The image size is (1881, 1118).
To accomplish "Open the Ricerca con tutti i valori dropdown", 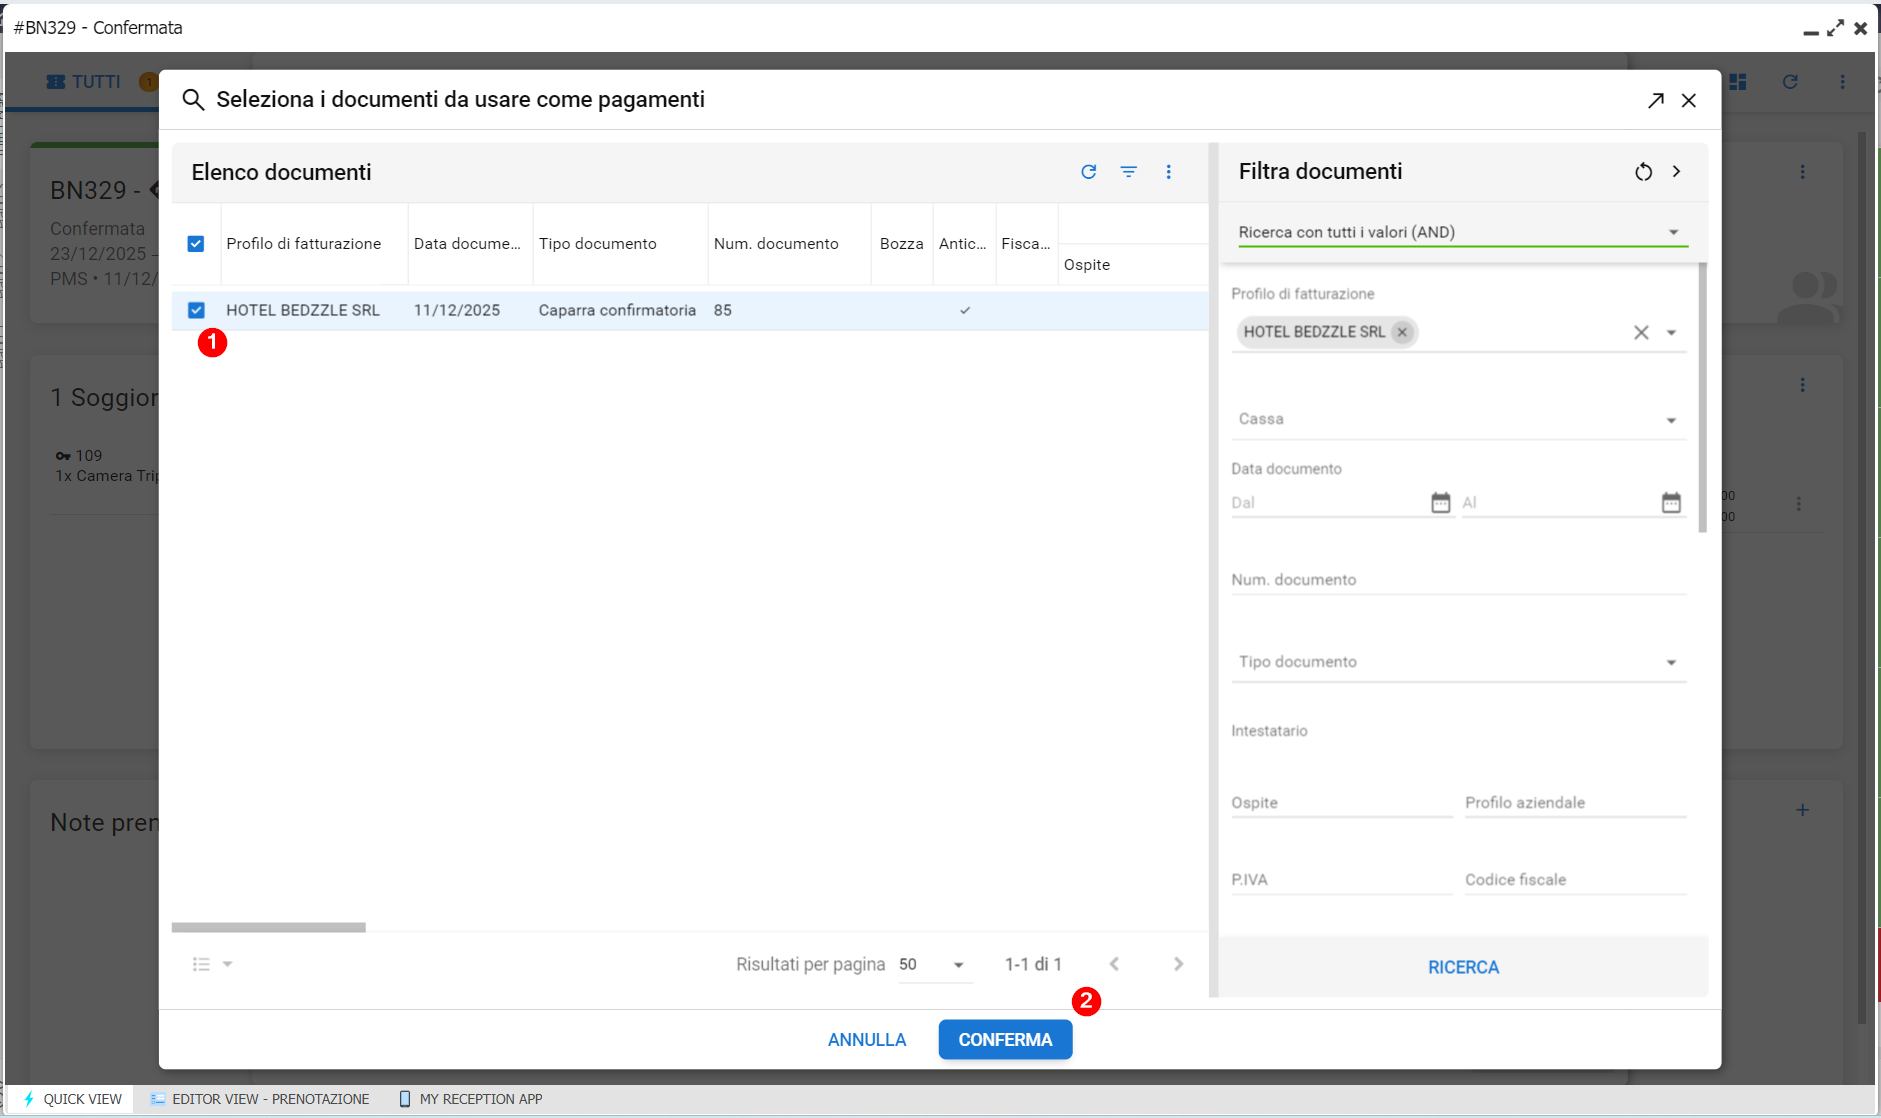I will pos(1460,232).
